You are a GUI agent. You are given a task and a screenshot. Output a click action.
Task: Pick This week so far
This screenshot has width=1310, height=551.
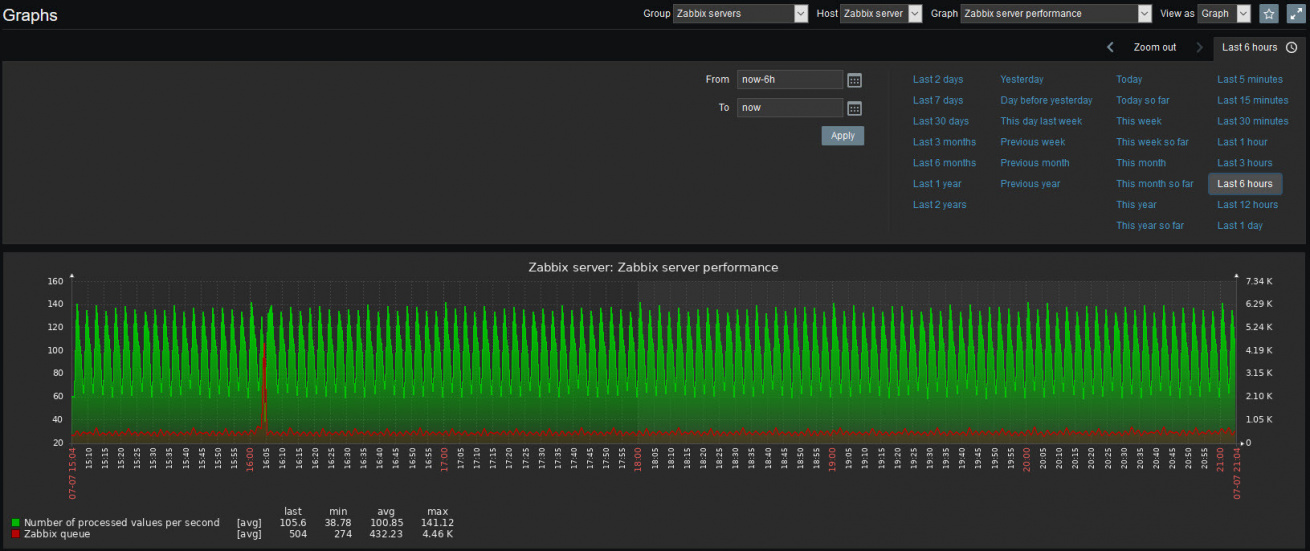pos(1152,142)
